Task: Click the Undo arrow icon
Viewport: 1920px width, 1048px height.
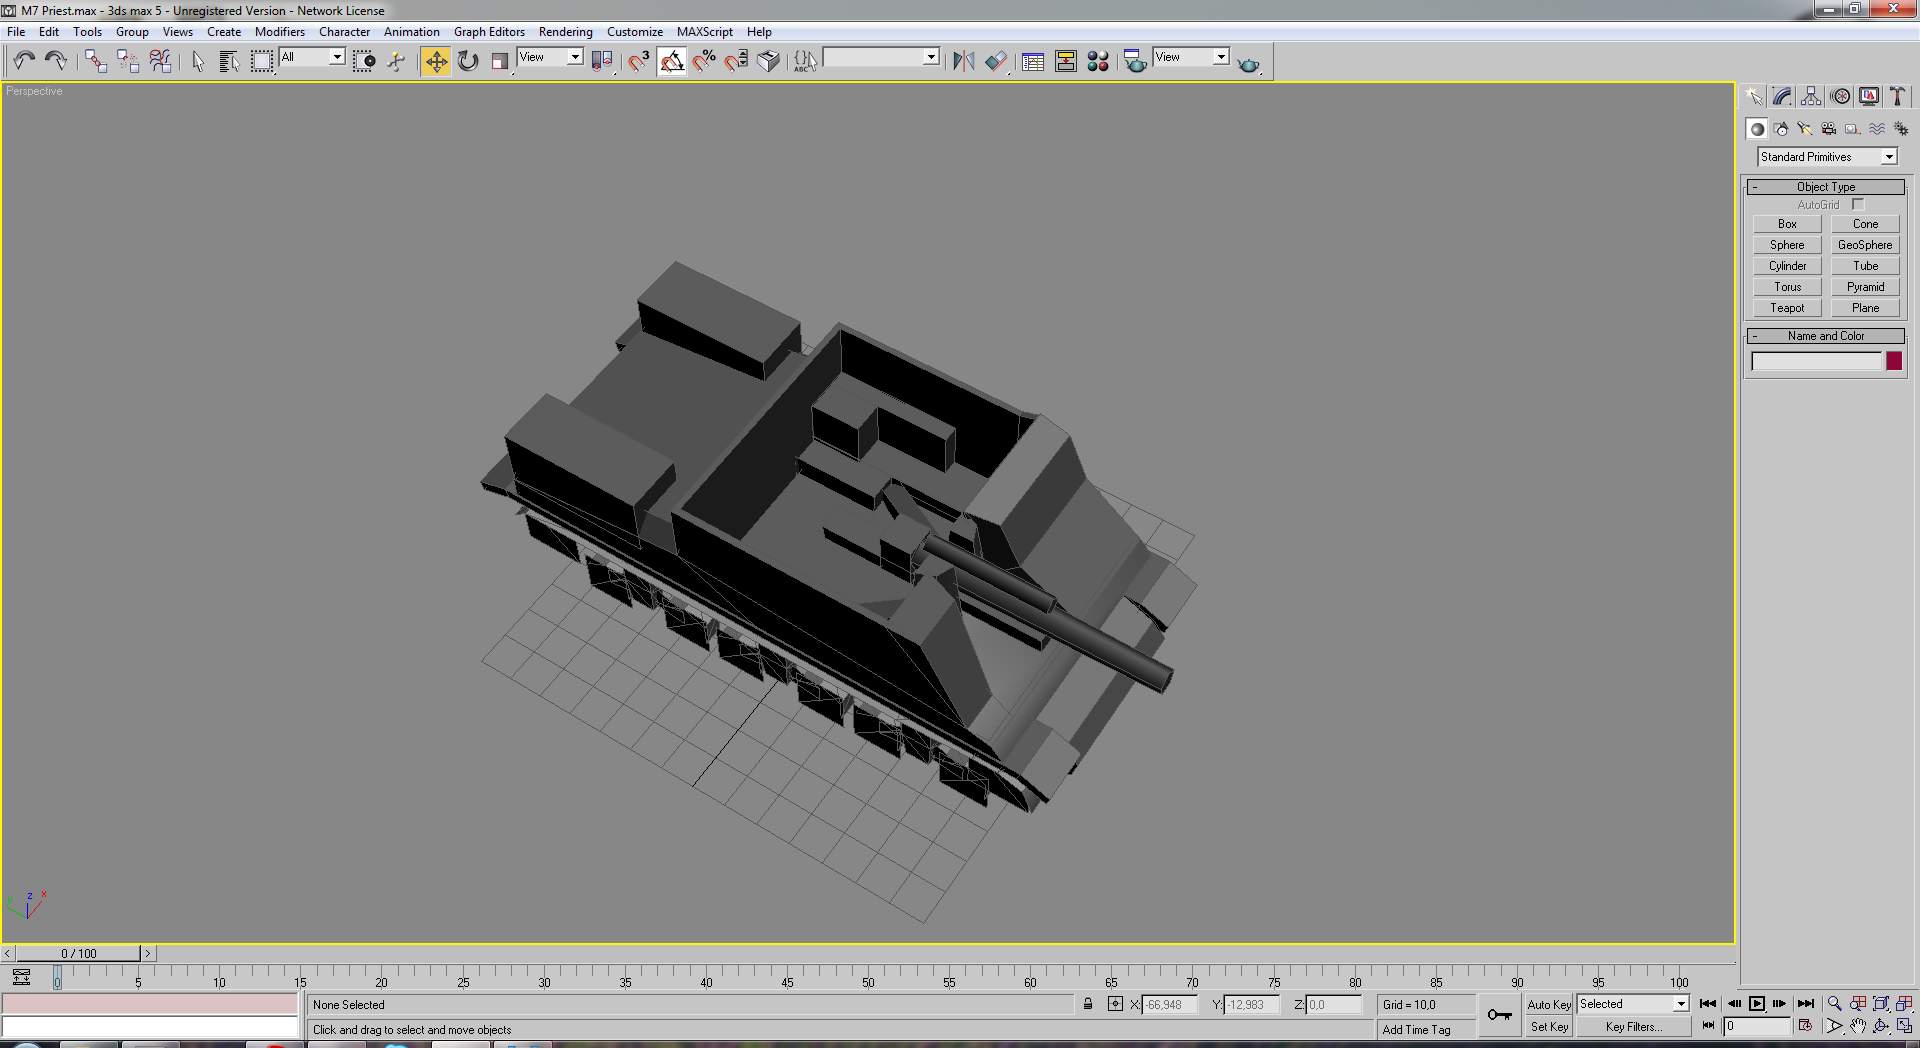Action: coord(24,62)
